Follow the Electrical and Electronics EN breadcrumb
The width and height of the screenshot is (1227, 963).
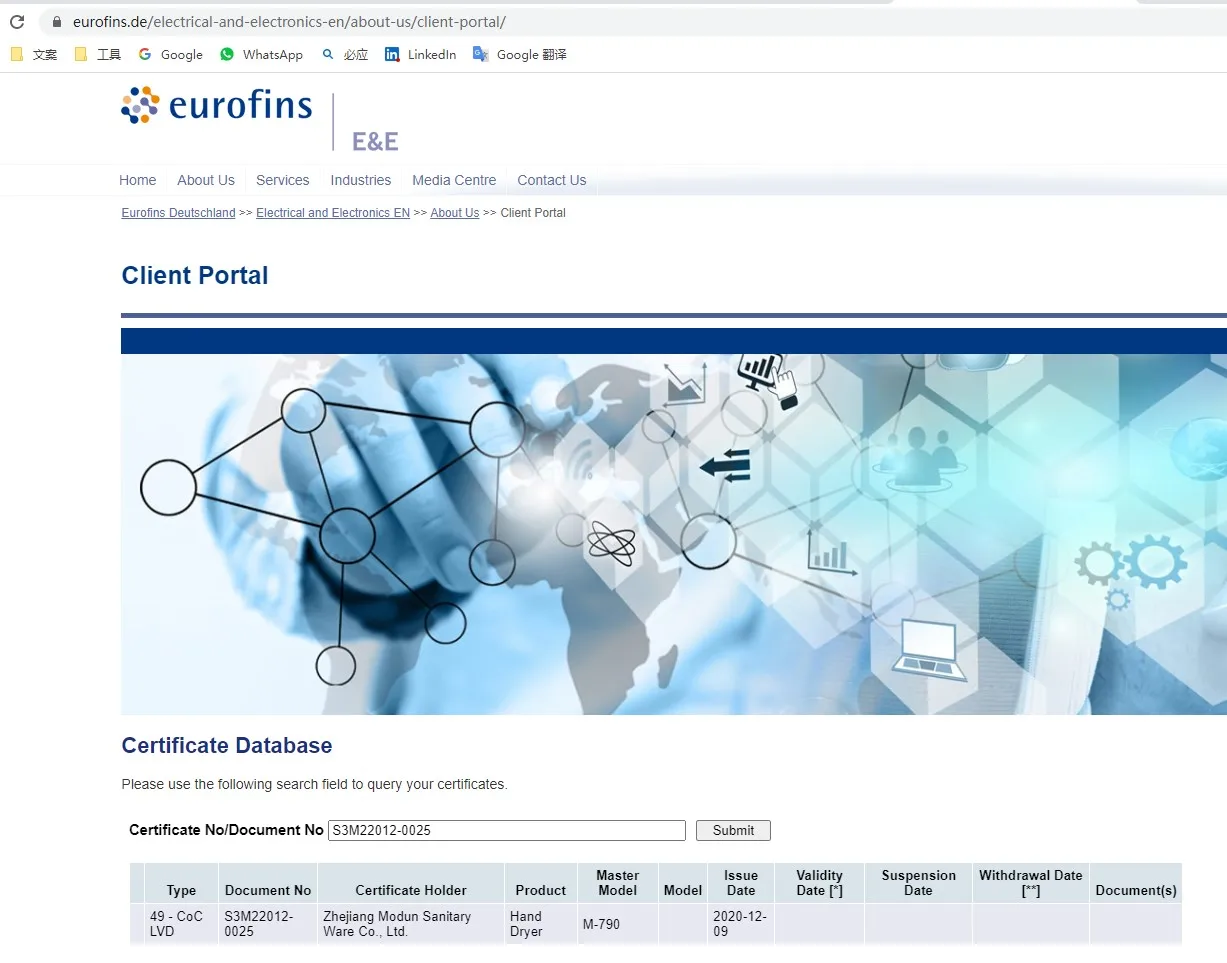333,213
